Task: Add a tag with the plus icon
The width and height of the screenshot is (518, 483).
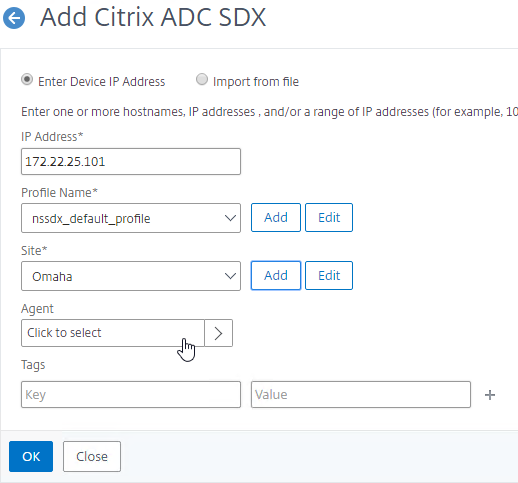Action: pyautogui.click(x=490, y=395)
